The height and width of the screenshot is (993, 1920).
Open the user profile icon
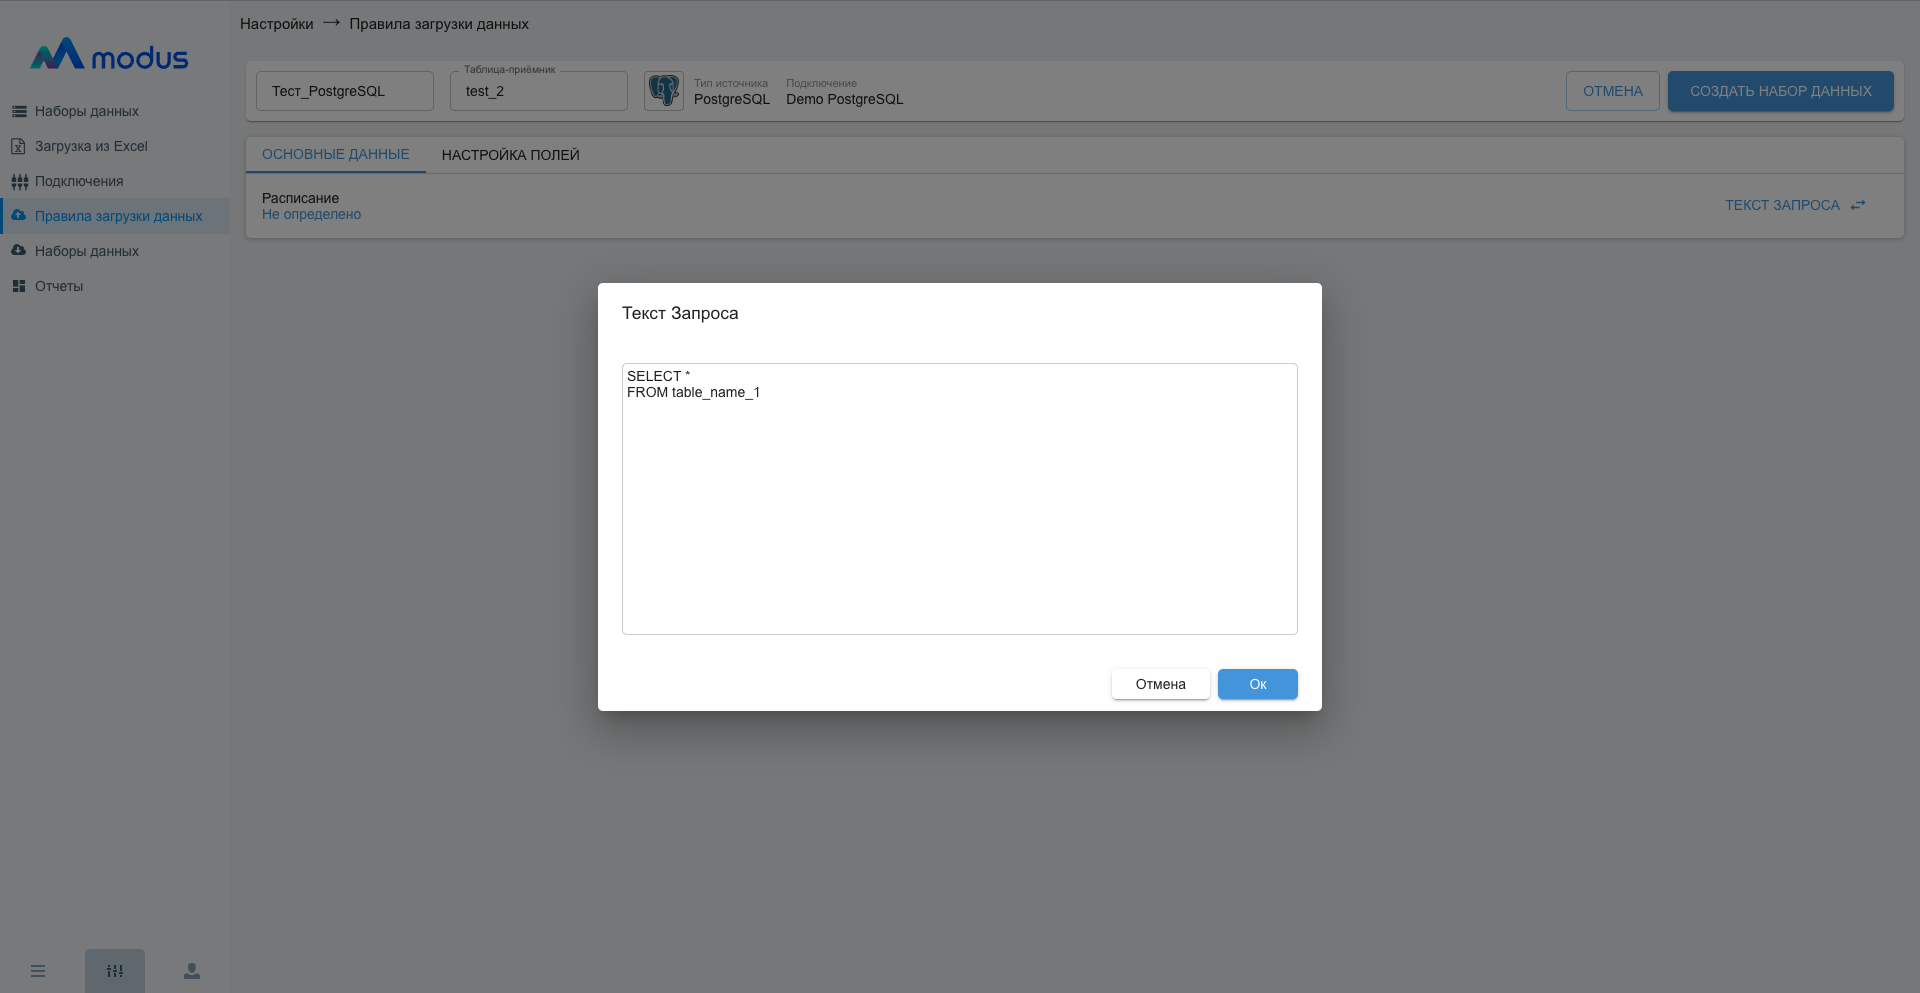[x=192, y=971]
